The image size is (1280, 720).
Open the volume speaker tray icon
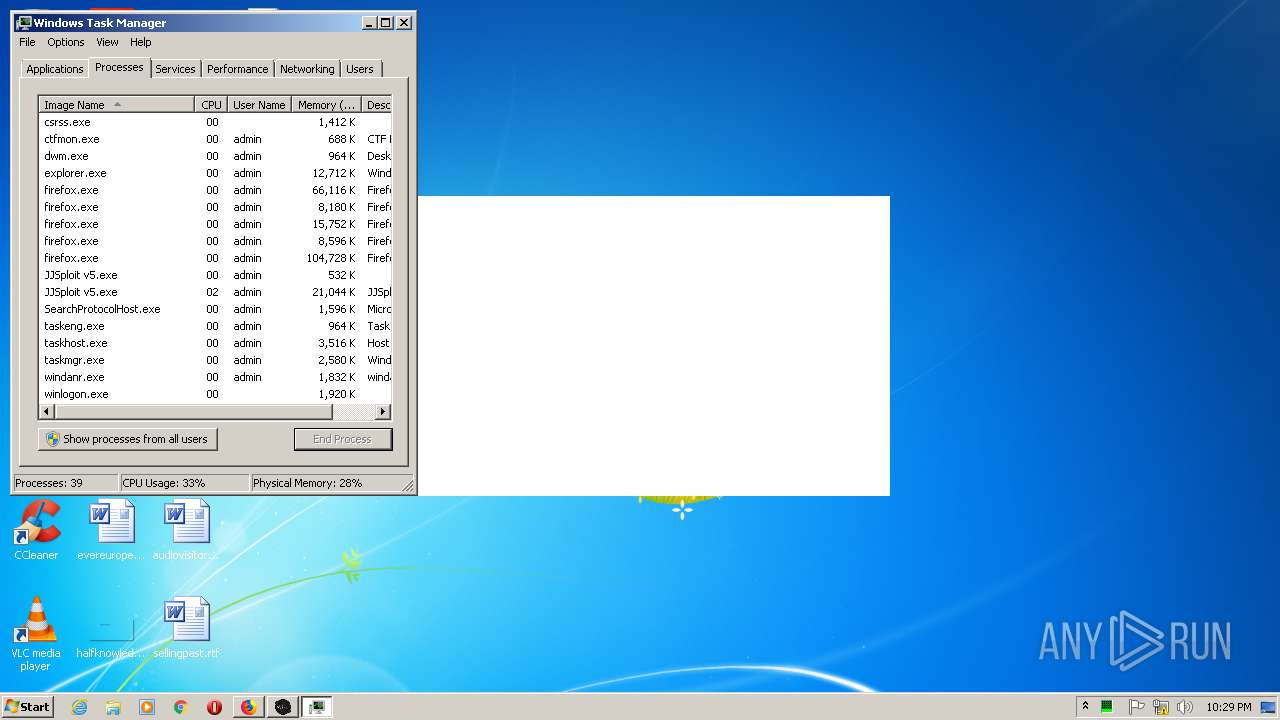coord(1185,707)
